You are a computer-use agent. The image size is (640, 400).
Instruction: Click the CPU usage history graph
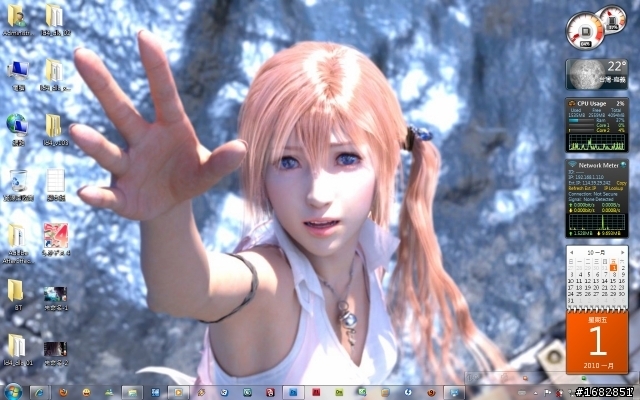(x=597, y=142)
